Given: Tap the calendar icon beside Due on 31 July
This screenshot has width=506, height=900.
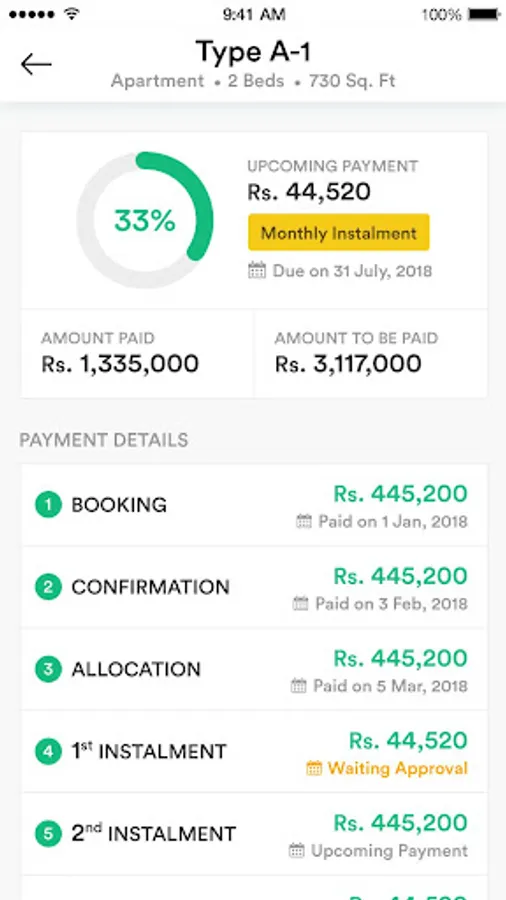Looking at the screenshot, I should pyautogui.click(x=256, y=270).
